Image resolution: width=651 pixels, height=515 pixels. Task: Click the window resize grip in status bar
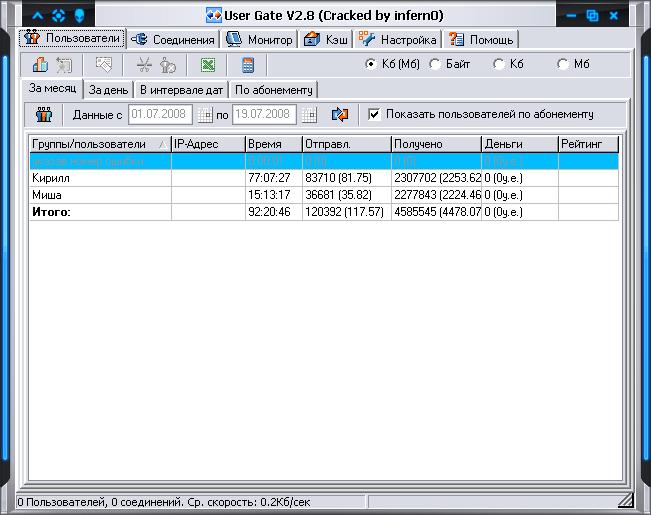(626, 500)
